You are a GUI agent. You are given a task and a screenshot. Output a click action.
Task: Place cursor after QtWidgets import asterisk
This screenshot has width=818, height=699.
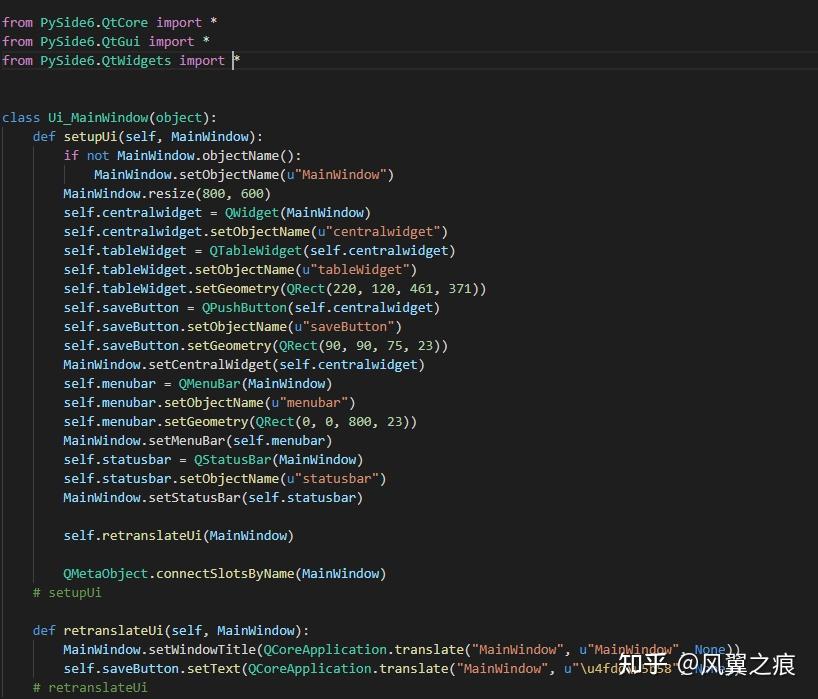pos(237,60)
